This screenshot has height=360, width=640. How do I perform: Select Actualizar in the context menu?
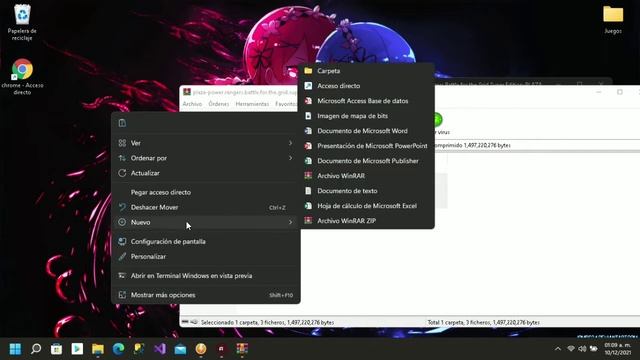tap(206, 173)
